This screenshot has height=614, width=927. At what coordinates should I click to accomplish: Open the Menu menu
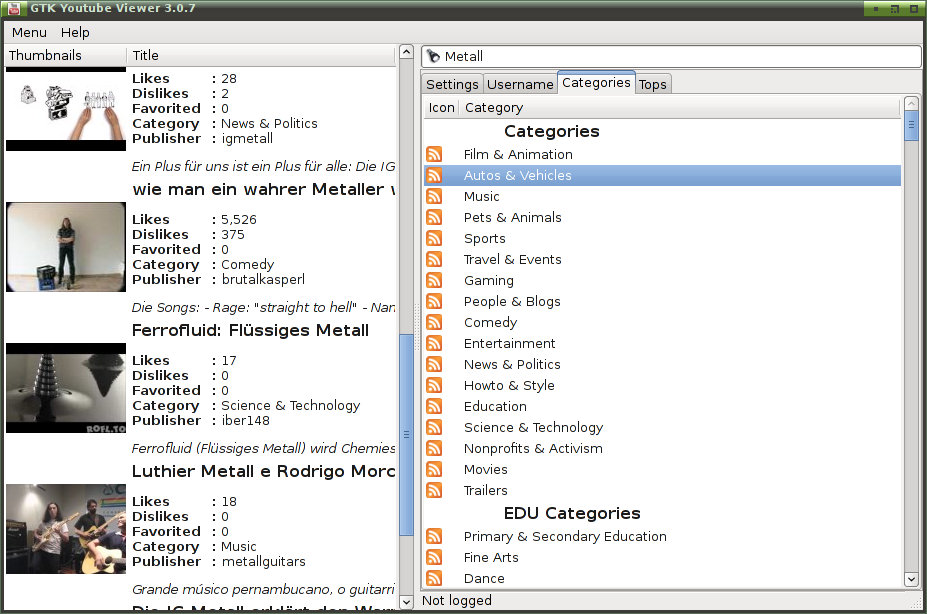tap(29, 33)
